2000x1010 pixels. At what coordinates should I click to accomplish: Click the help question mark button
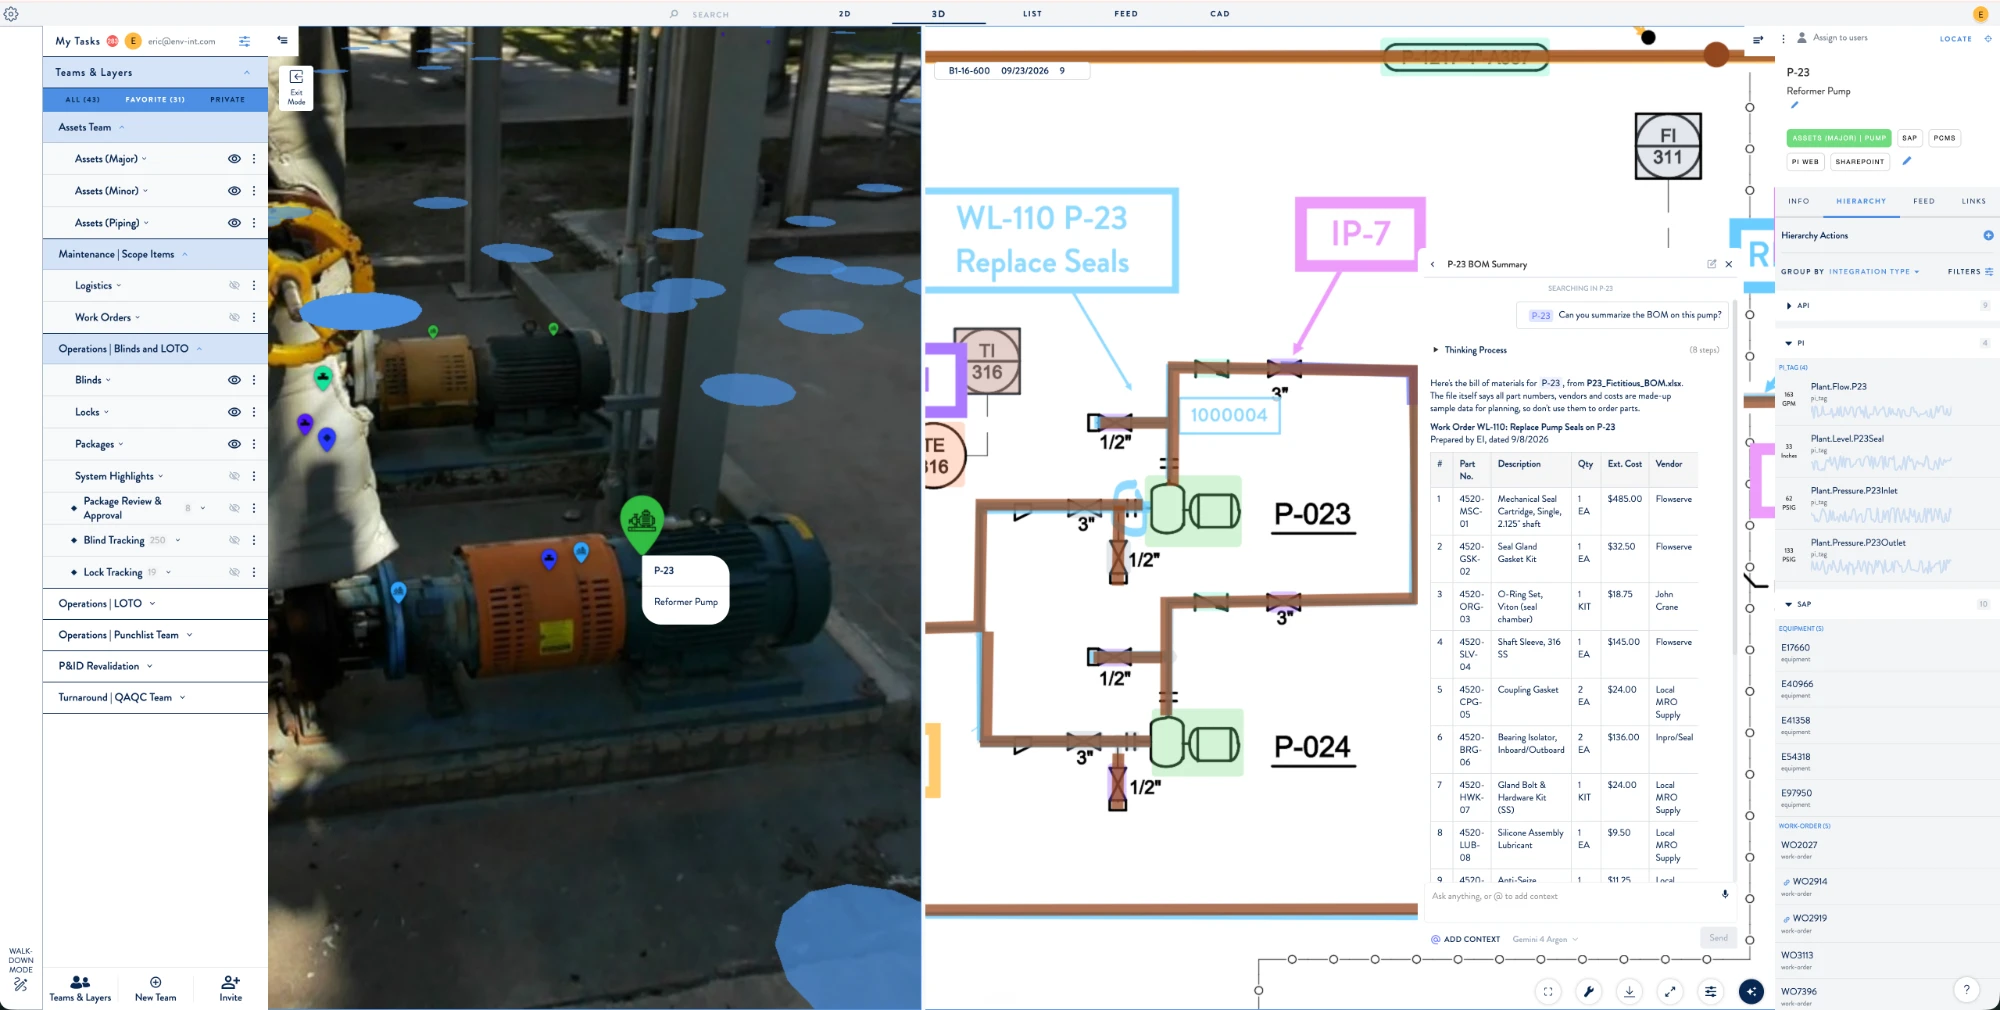[1966, 990]
